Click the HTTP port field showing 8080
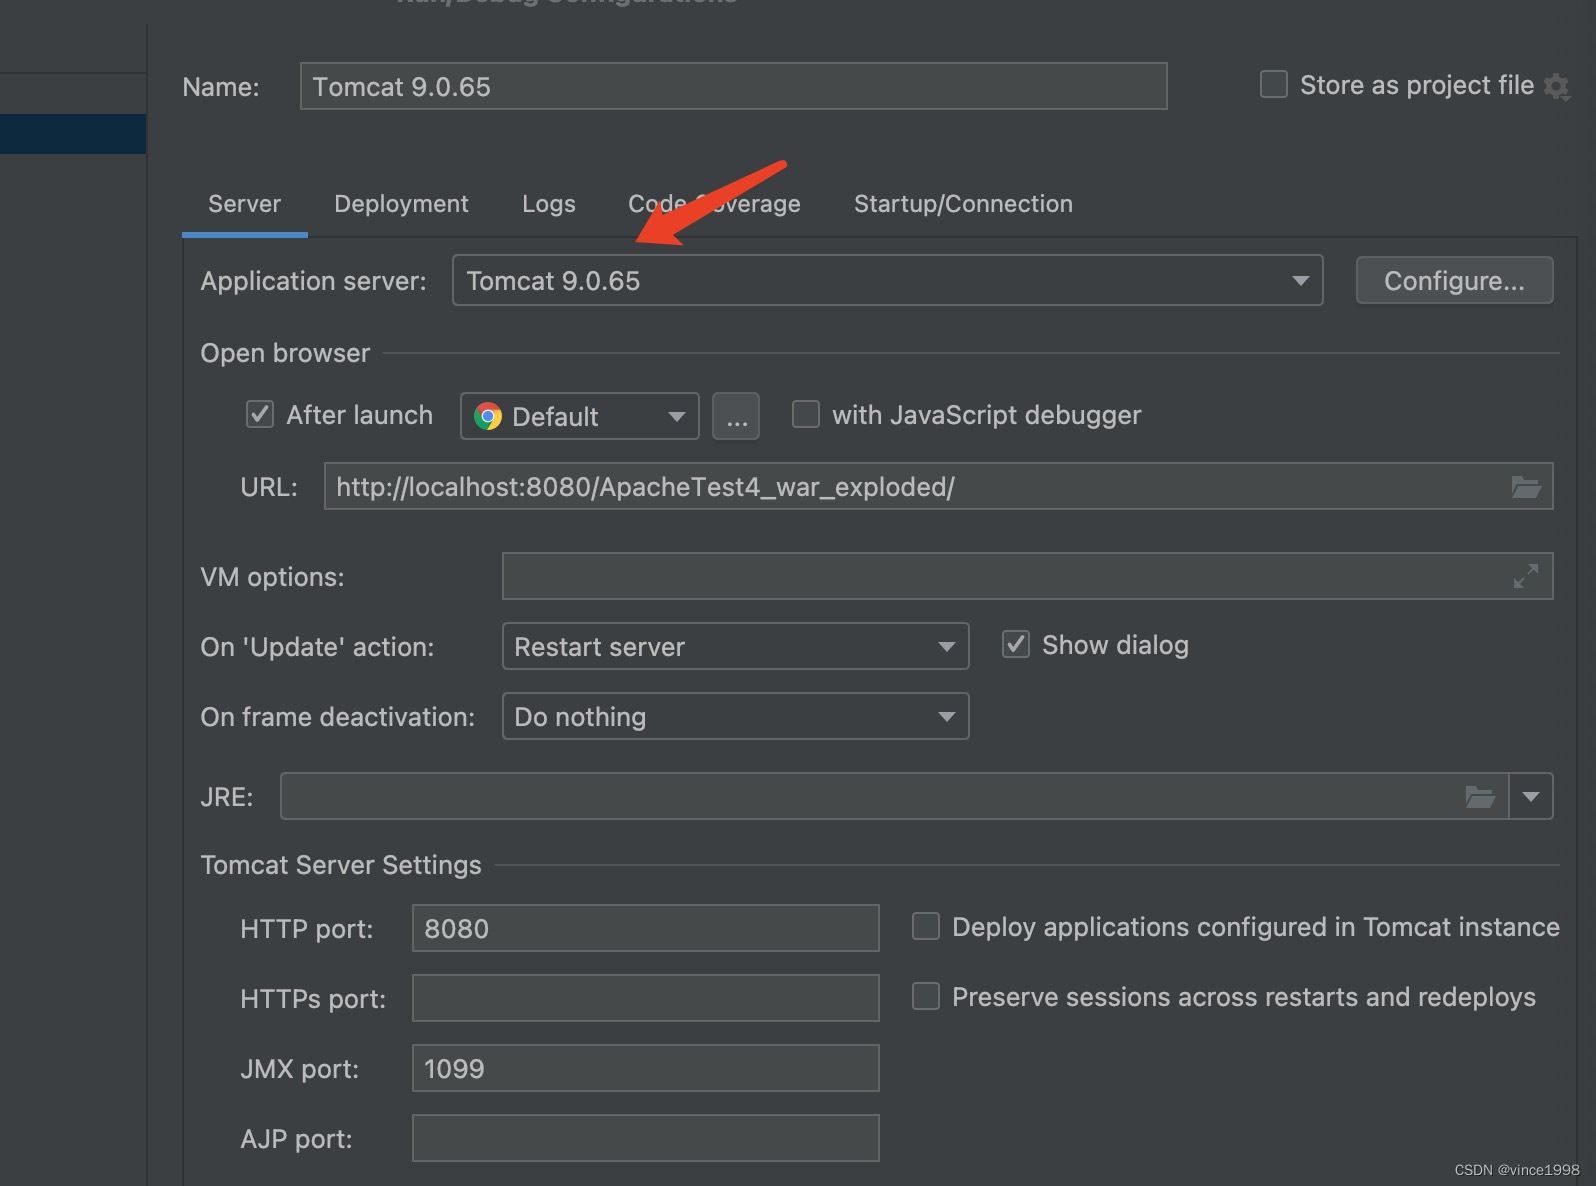 click(x=645, y=928)
